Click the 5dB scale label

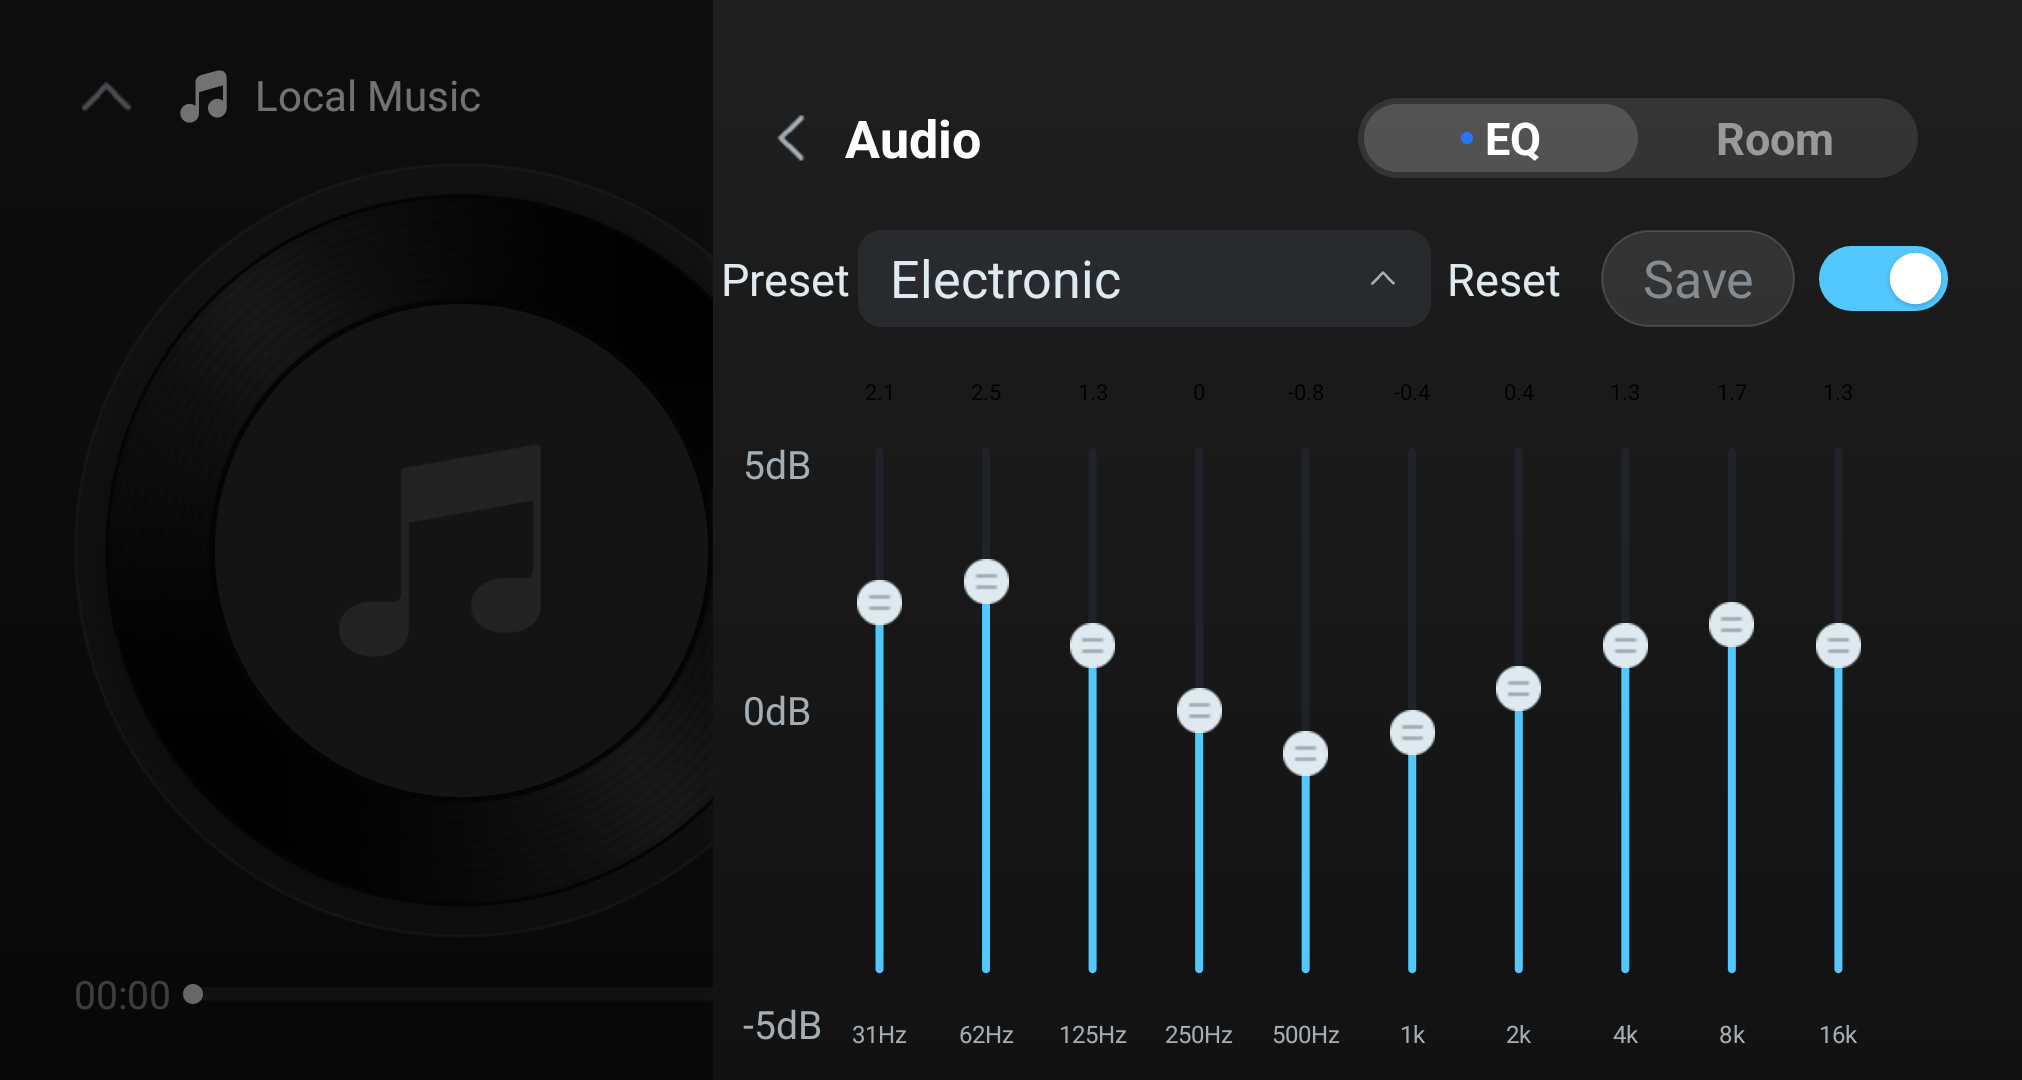click(777, 466)
